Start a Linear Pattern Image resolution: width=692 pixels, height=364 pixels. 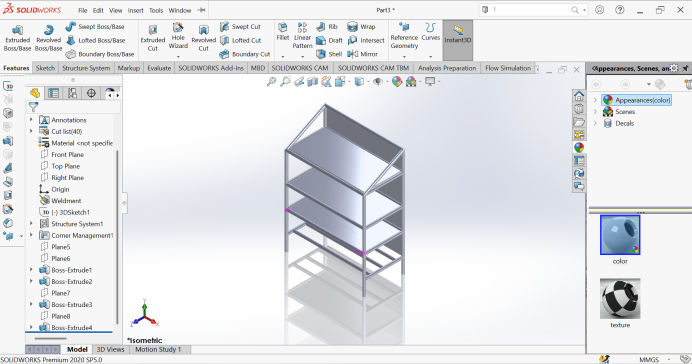pos(302,35)
